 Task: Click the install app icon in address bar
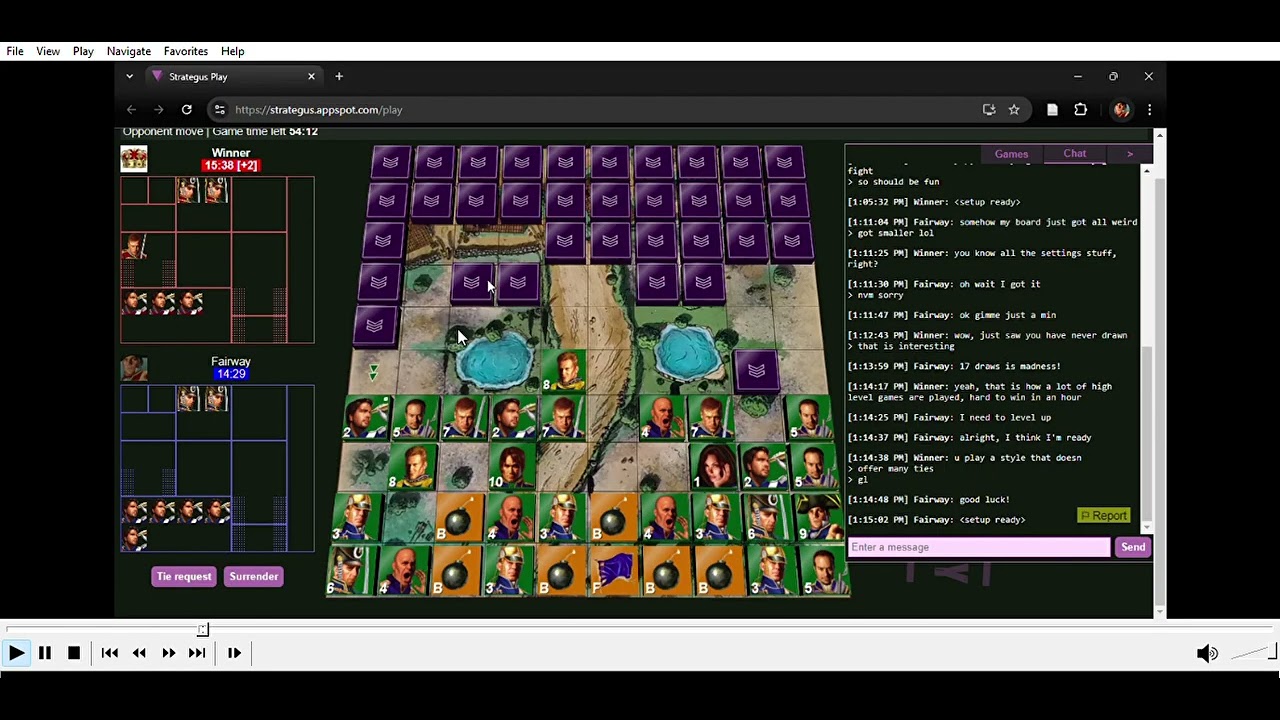tap(989, 110)
